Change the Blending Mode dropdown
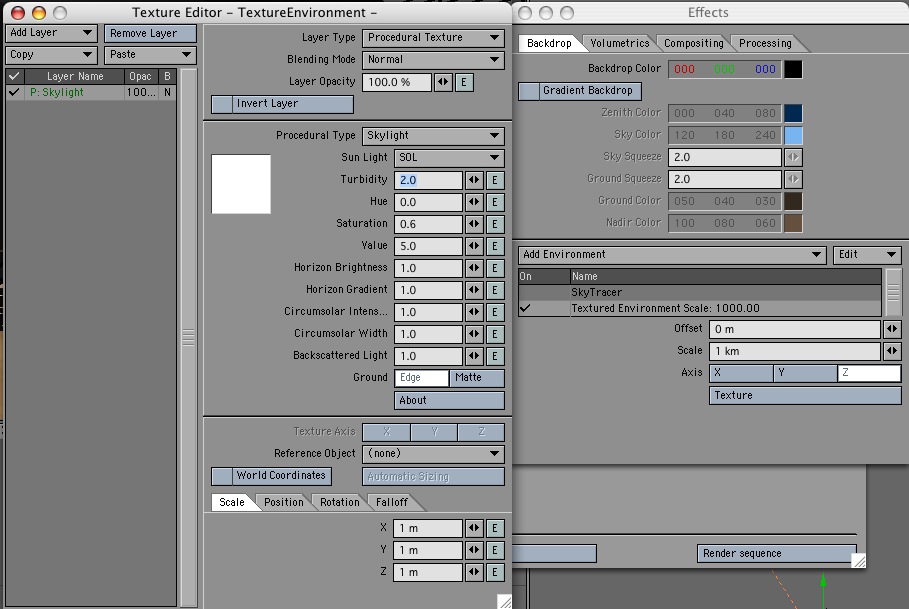This screenshot has width=909, height=609. [x=433, y=60]
